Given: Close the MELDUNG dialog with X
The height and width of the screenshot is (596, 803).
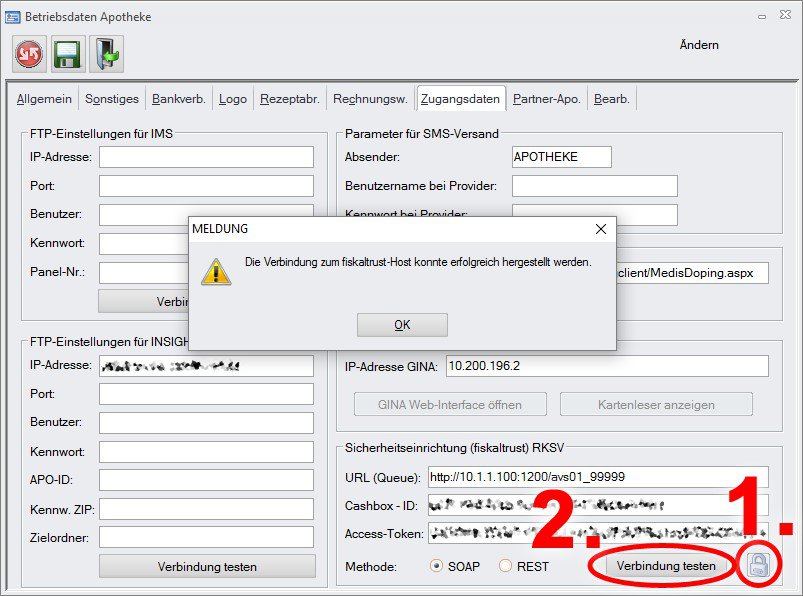Looking at the screenshot, I should point(600,229).
